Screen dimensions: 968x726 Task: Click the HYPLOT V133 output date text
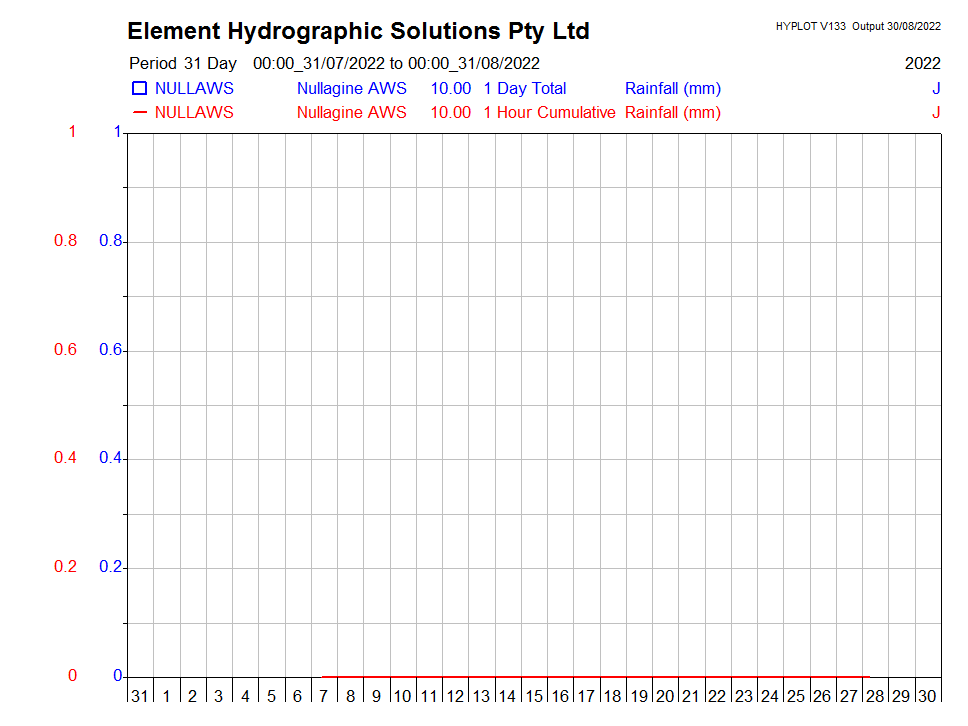pos(857,26)
